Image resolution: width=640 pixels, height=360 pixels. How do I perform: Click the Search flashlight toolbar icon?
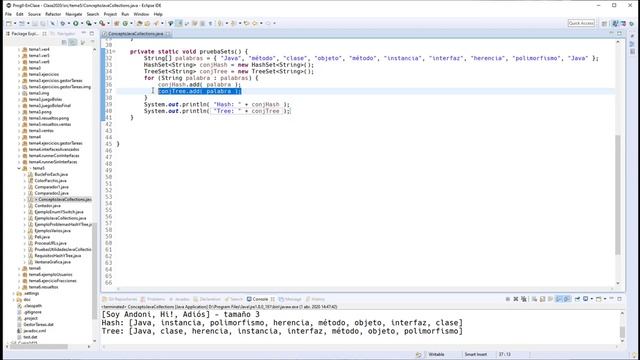tap(156, 23)
